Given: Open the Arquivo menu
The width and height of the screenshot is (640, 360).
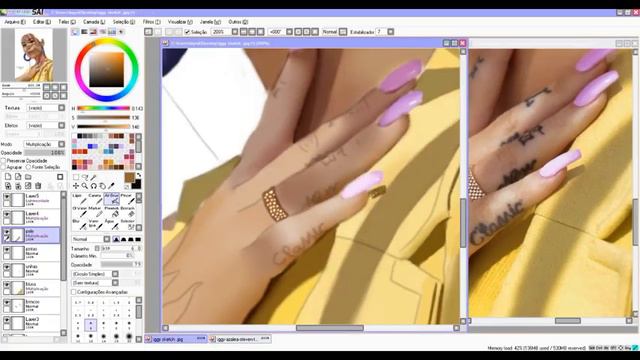Looking at the screenshot, I should (15, 22).
